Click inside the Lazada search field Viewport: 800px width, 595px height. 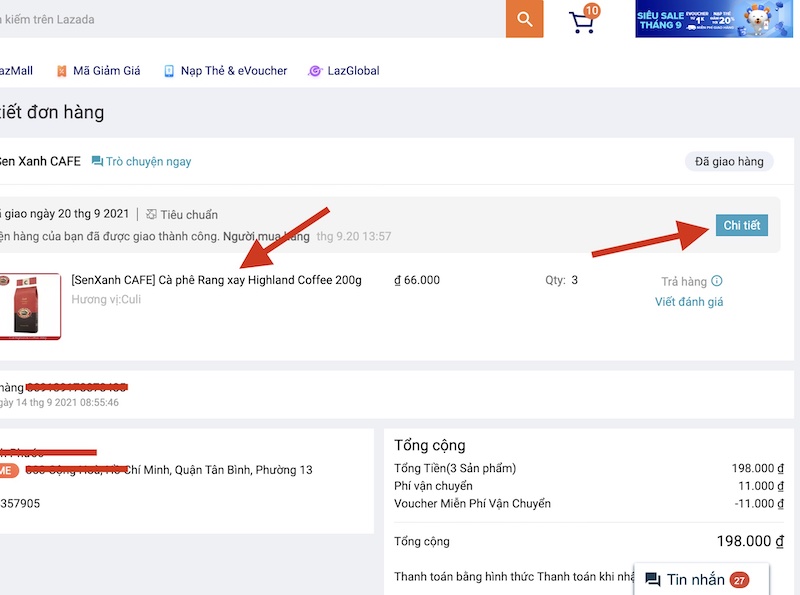[250, 19]
